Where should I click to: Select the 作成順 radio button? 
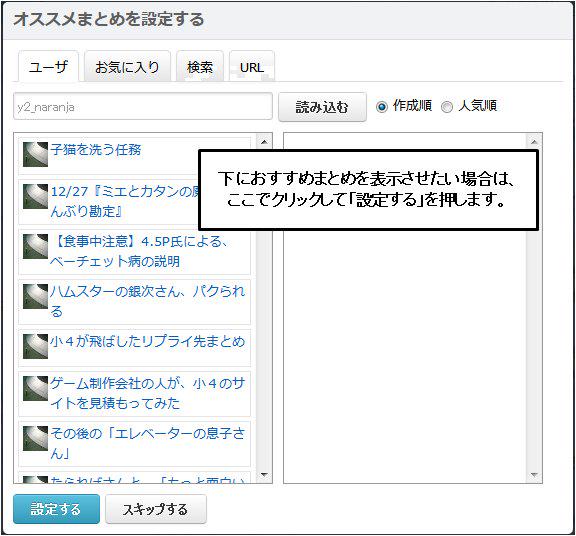[382, 107]
